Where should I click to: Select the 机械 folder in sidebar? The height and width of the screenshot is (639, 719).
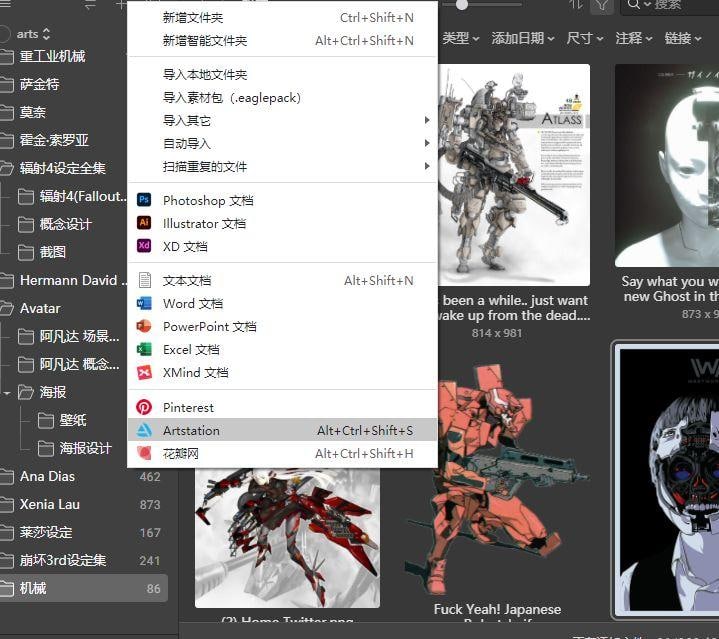coord(84,588)
